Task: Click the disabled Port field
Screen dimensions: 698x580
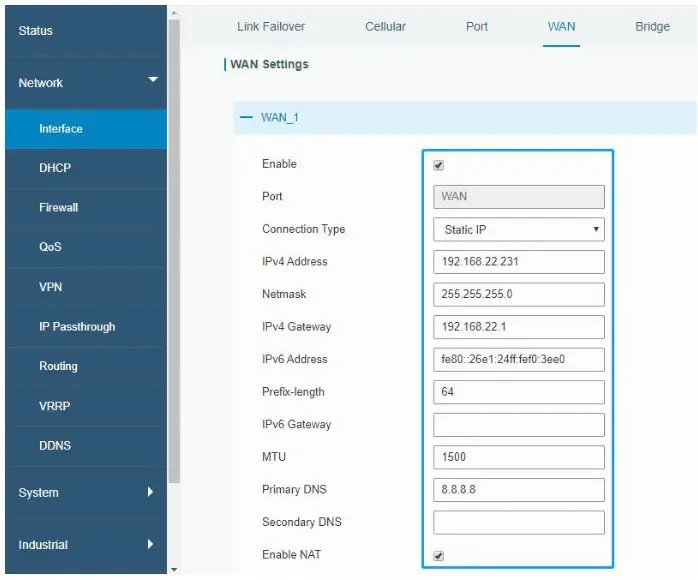Action: [x=519, y=197]
